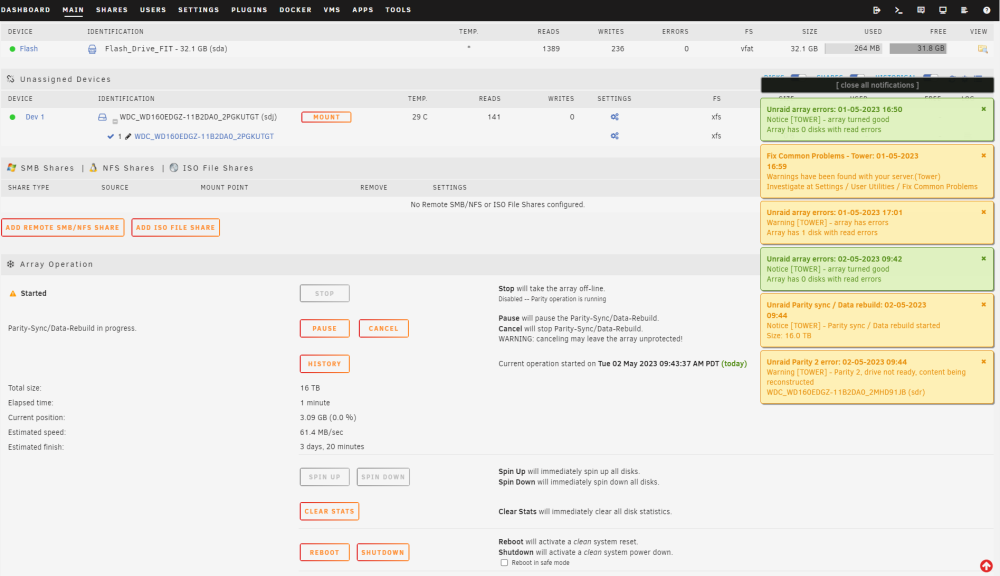Screen dimensions: 1000x576
Task: Dismiss the 01-05-2023 16:50 array notification
Action: coord(983,109)
